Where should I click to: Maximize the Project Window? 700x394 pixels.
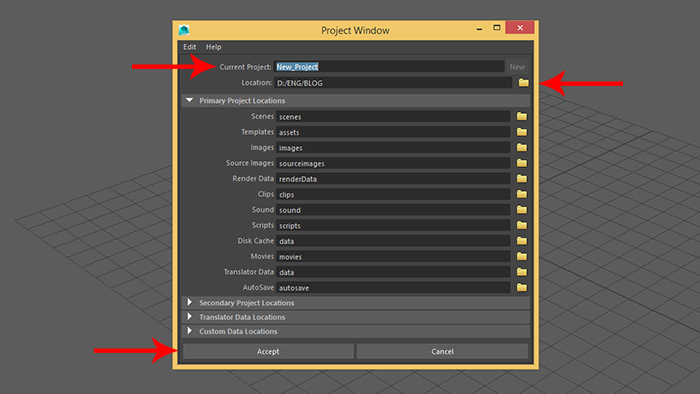click(x=496, y=28)
